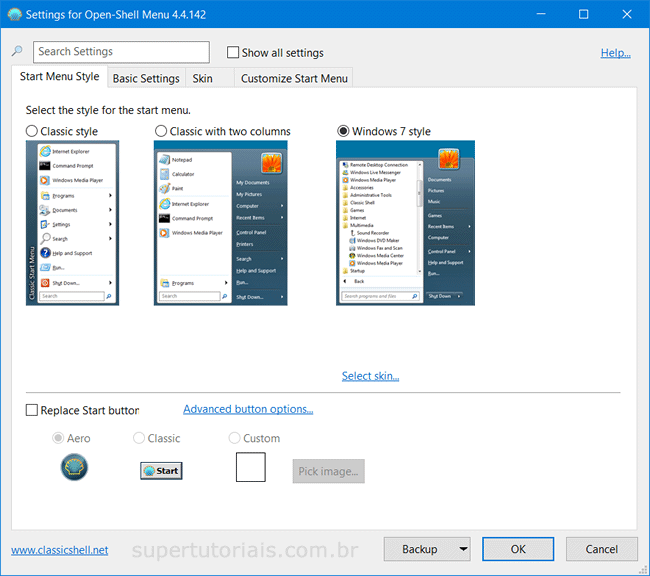Expand the Backup dropdown arrow

pos(461,549)
